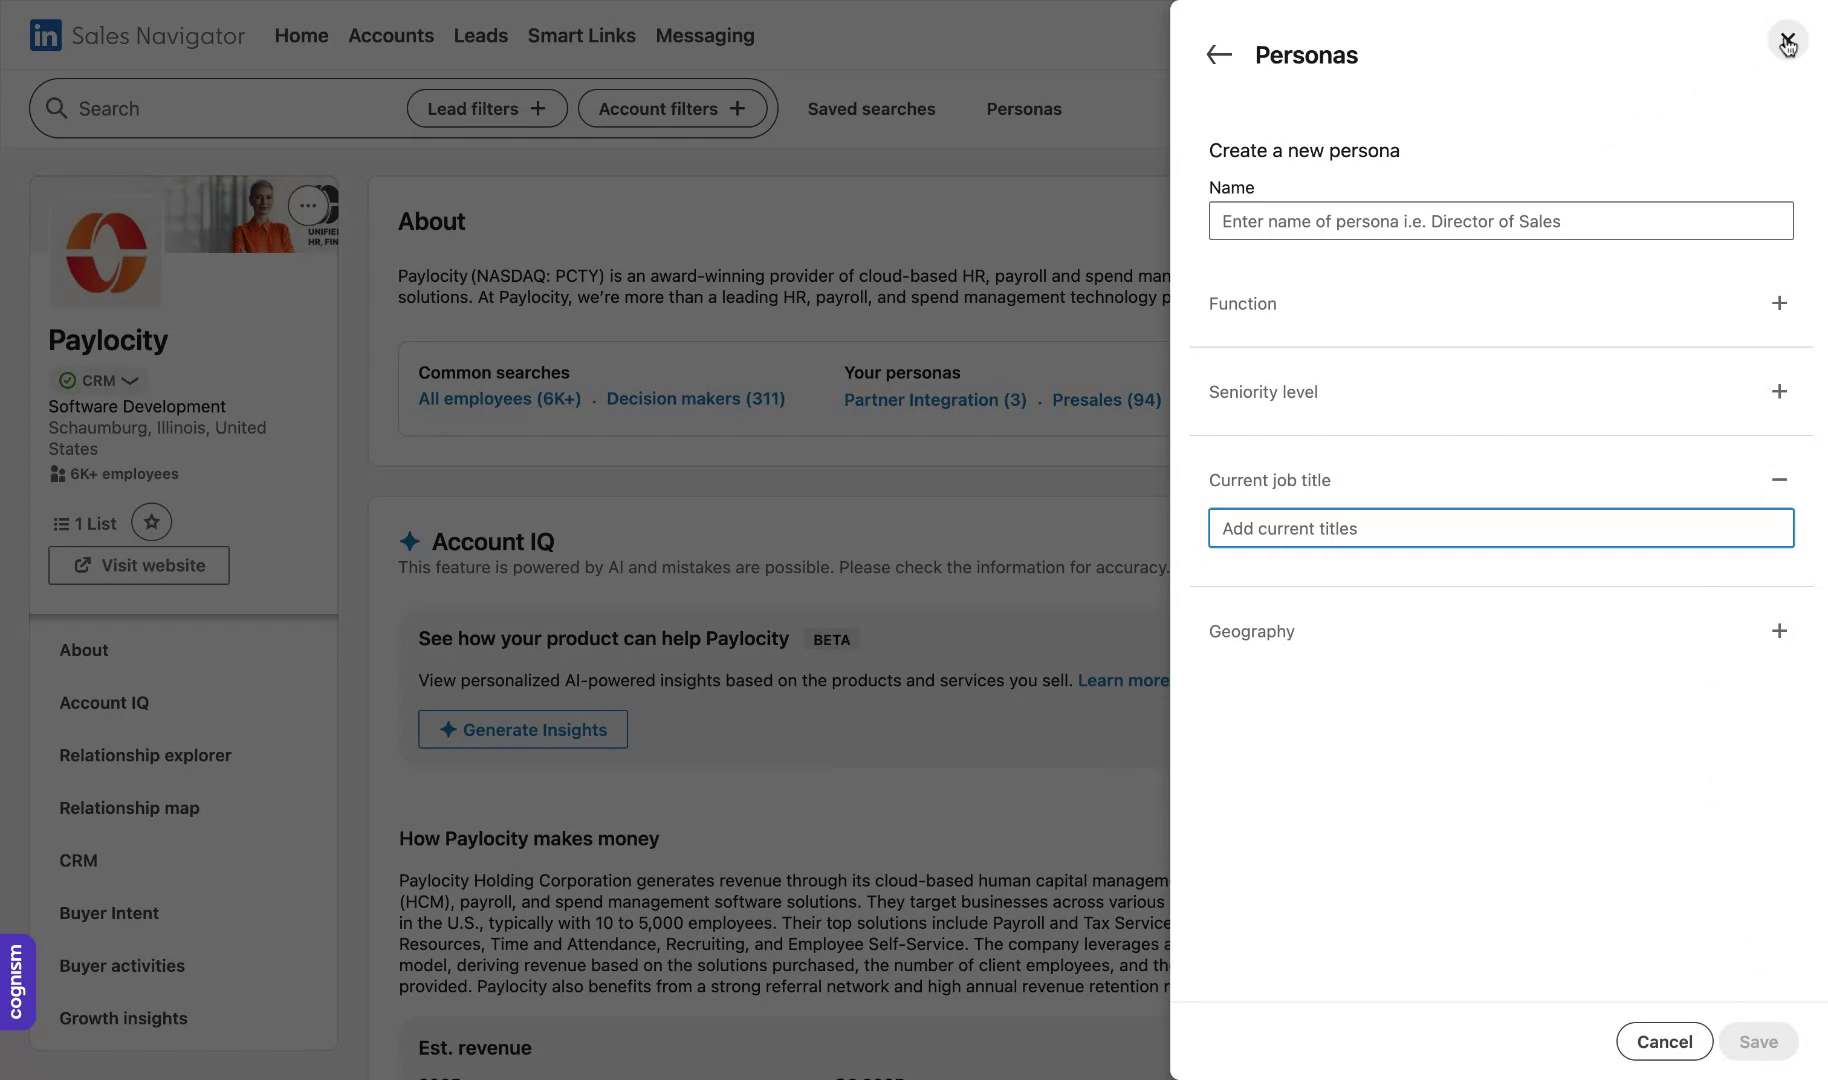This screenshot has width=1828, height=1080.
Task: Click the Visit website button
Action: pos(138,565)
